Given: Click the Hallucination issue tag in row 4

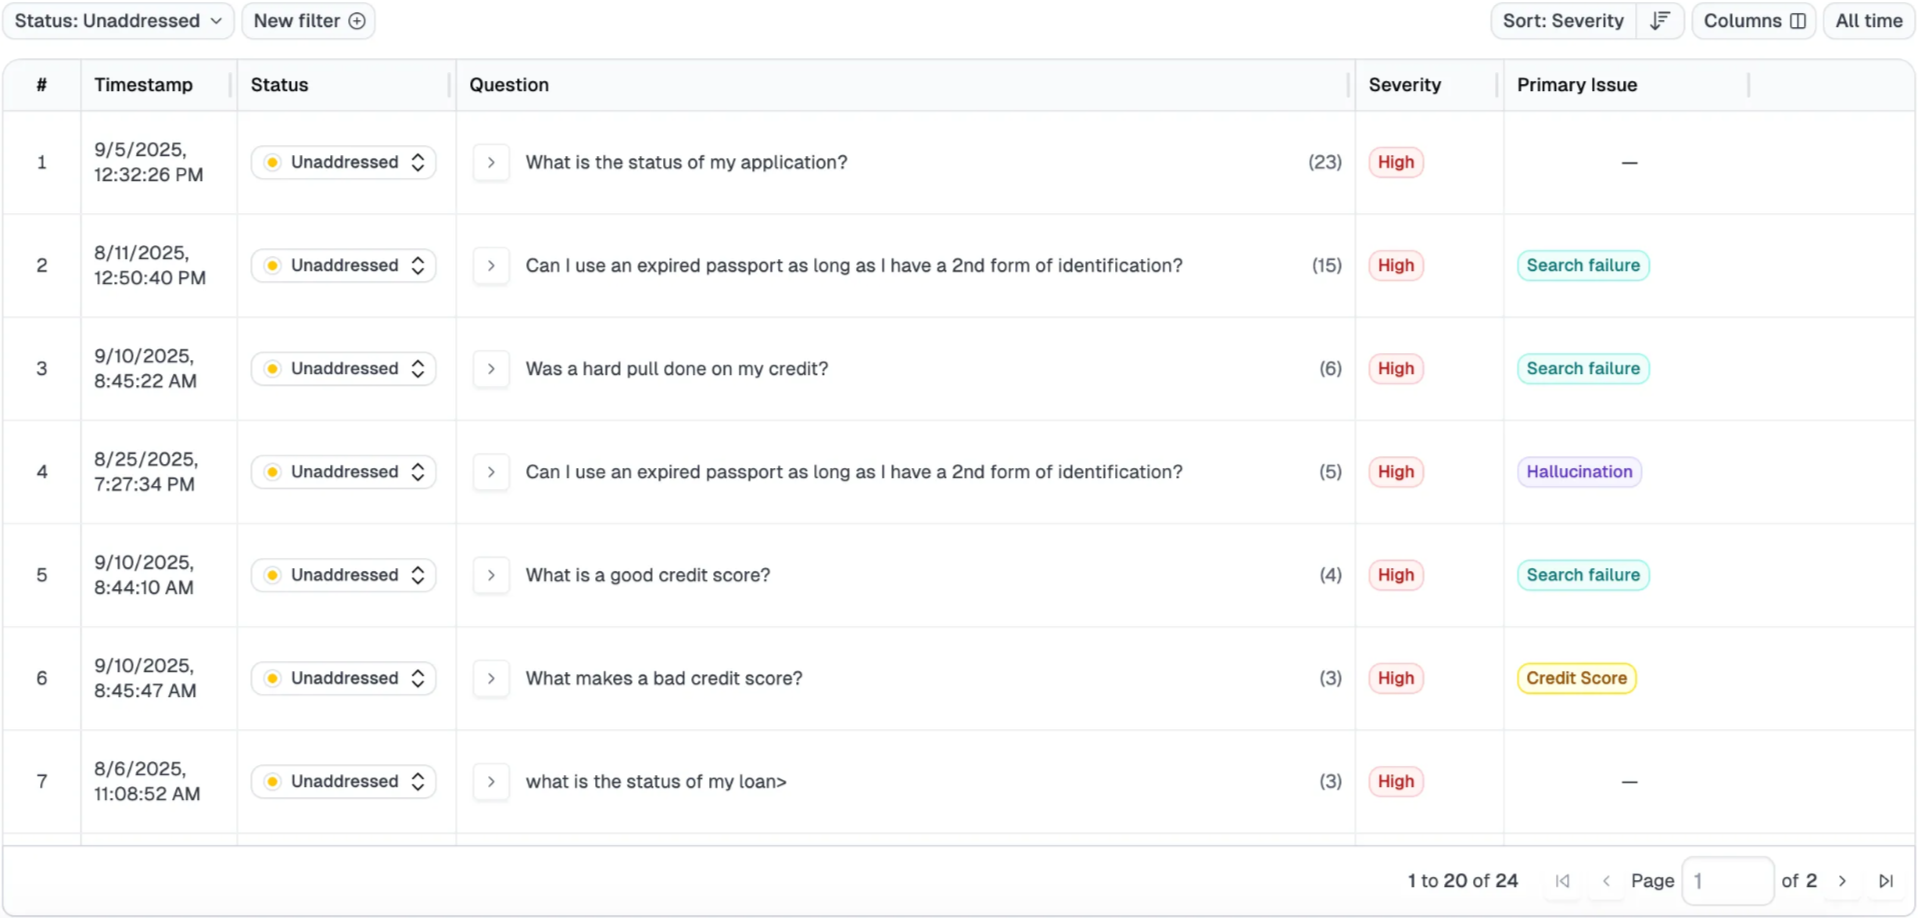Looking at the screenshot, I should coord(1579,471).
